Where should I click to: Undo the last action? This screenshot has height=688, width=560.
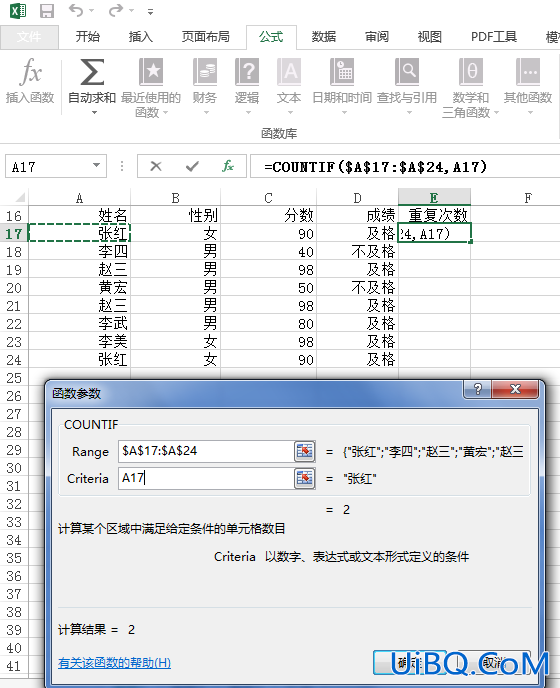[75, 10]
